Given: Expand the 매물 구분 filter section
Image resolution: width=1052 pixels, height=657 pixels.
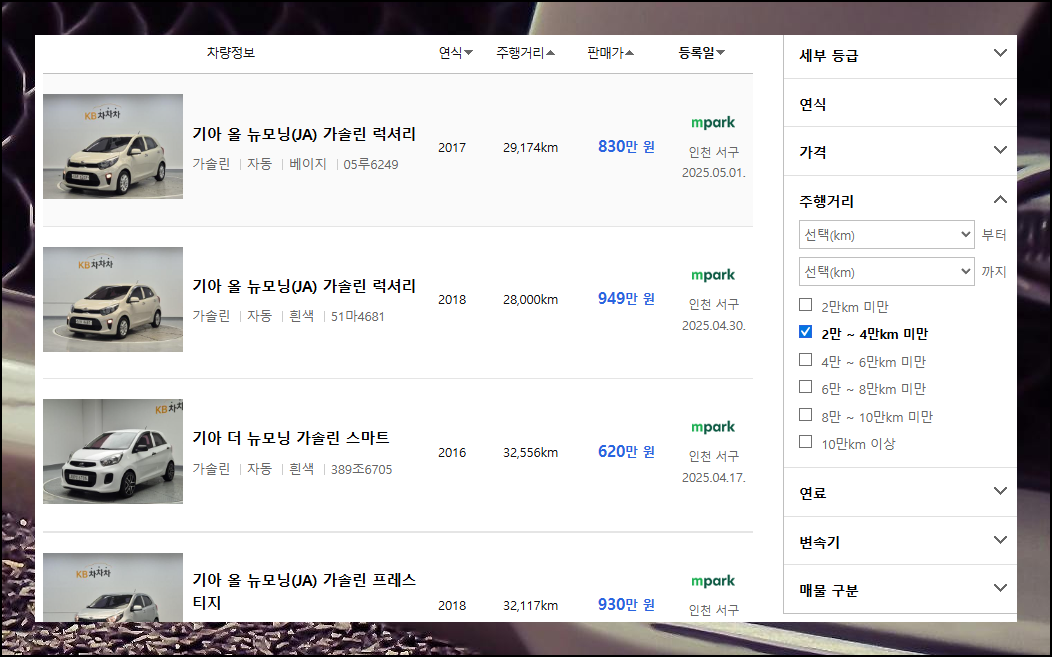Looking at the screenshot, I should tap(900, 590).
